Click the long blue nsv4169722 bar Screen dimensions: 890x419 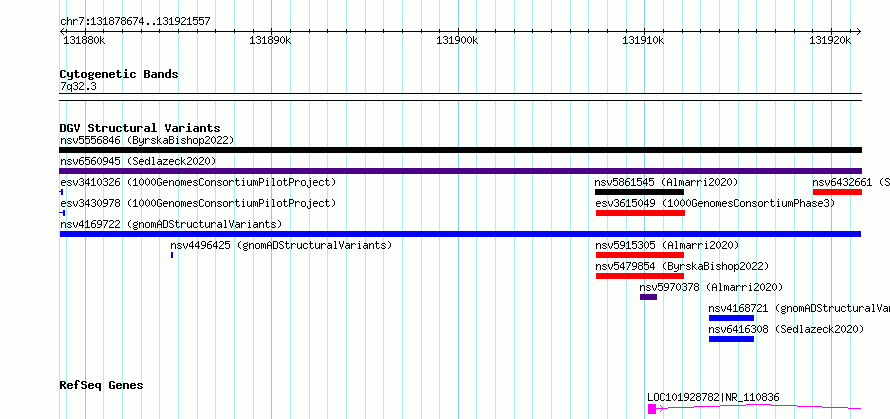pos(460,234)
